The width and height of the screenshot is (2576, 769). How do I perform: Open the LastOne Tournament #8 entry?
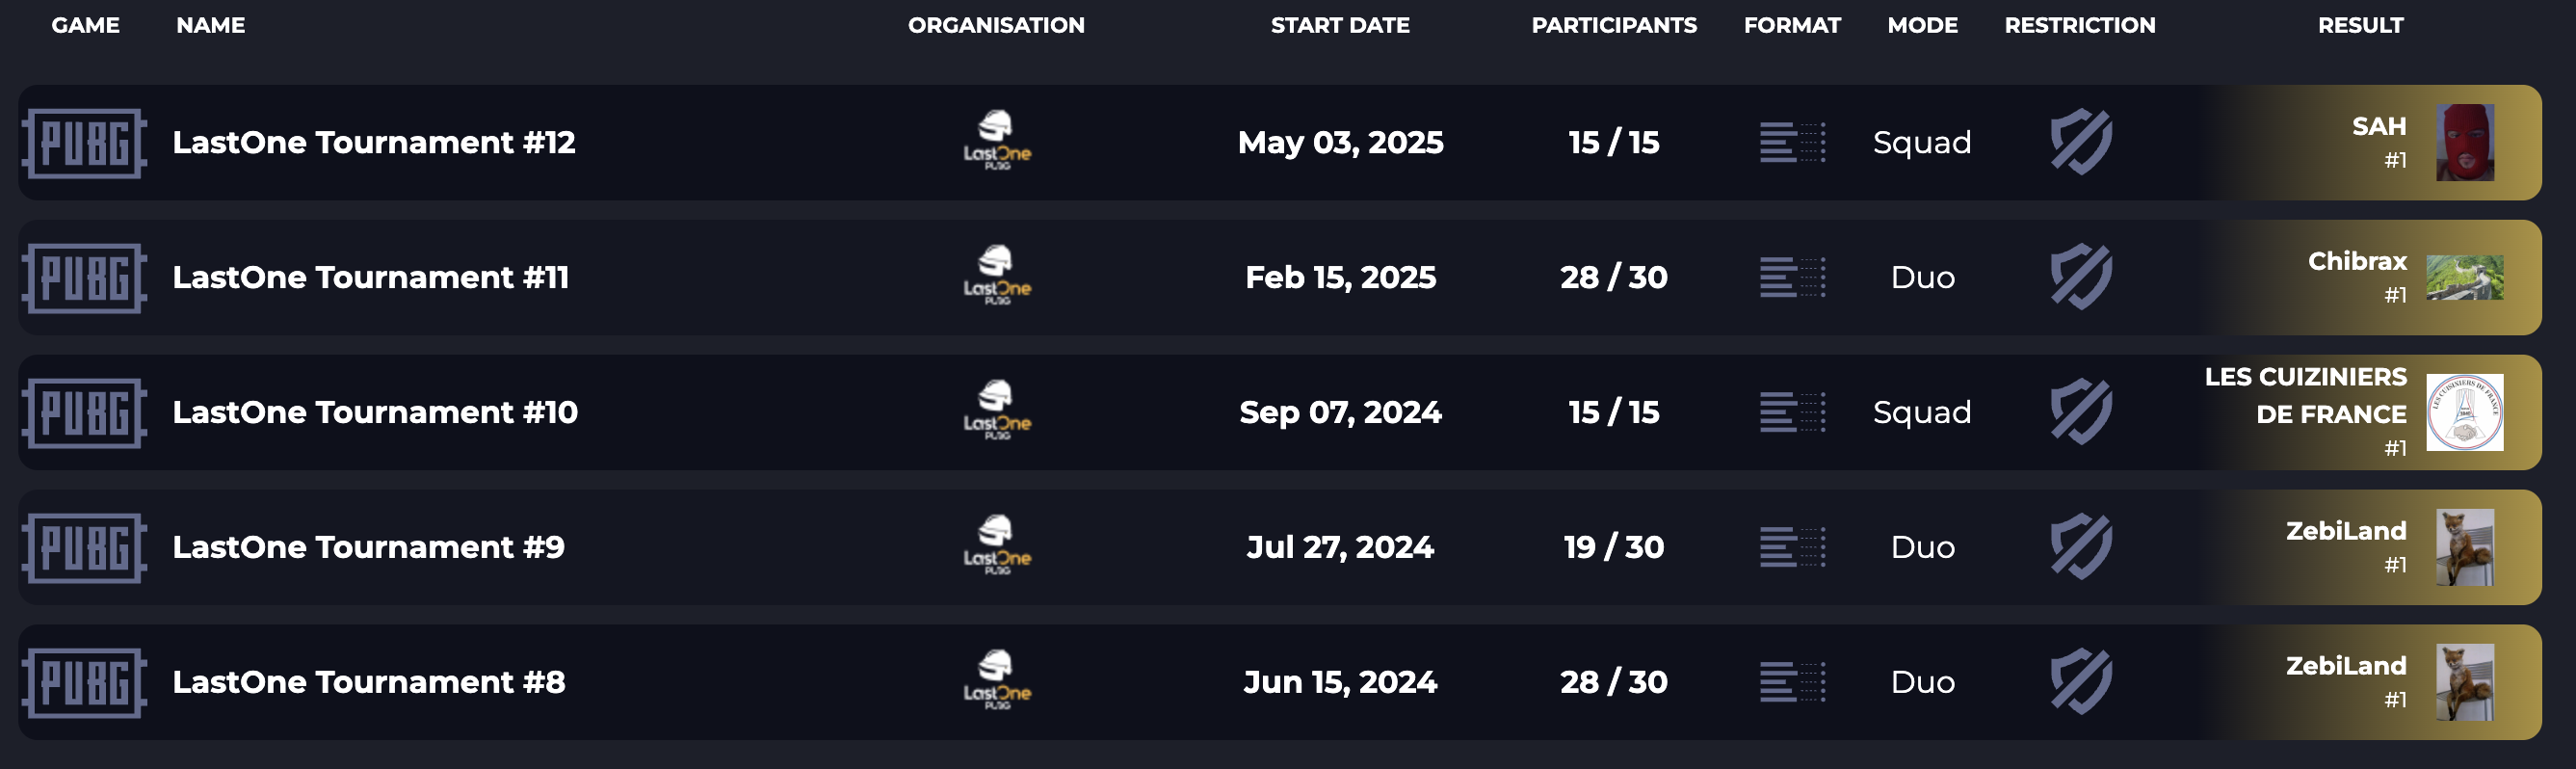click(x=368, y=682)
